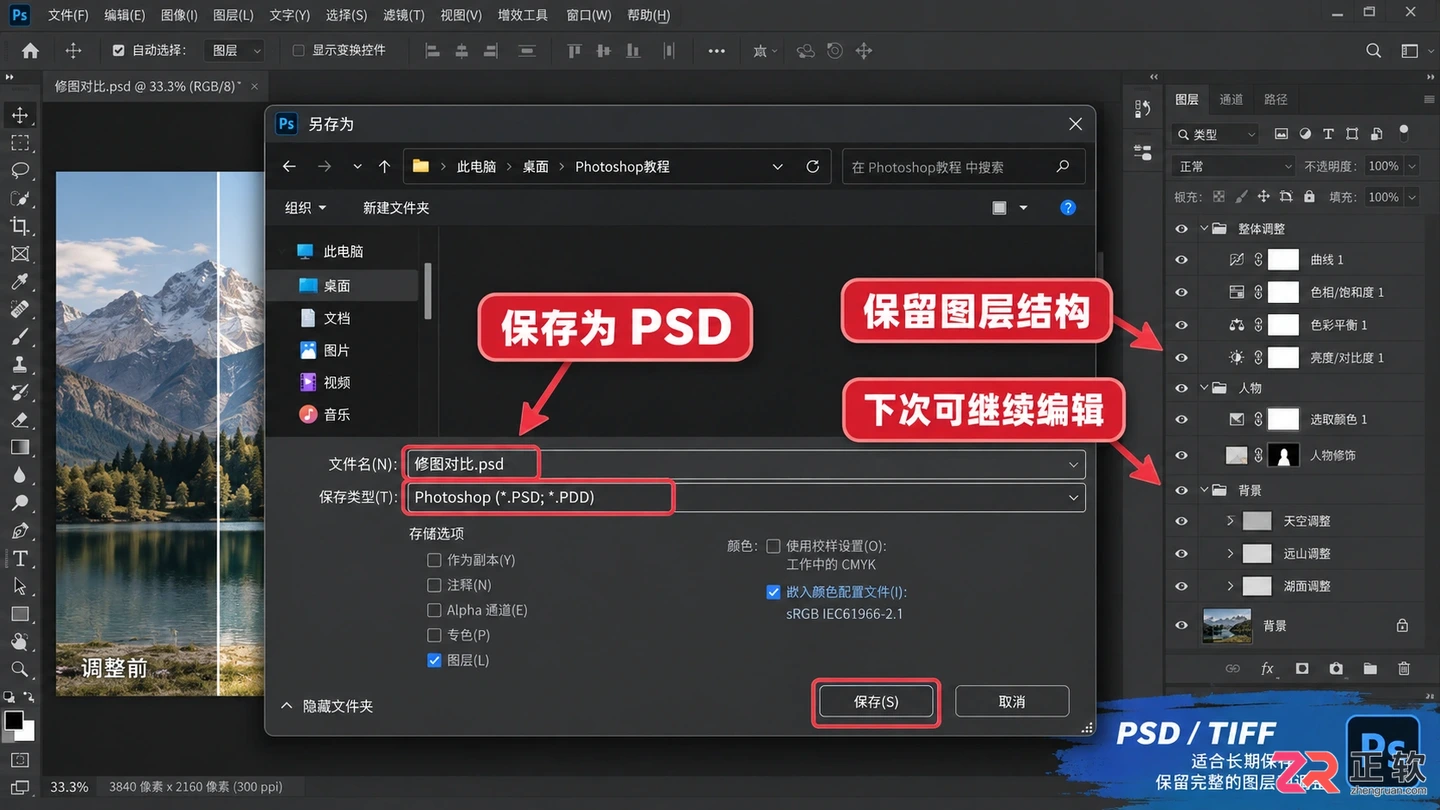Click the fx layer style icon
Image resolution: width=1440 pixels, height=810 pixels.
coord(1267,668)
